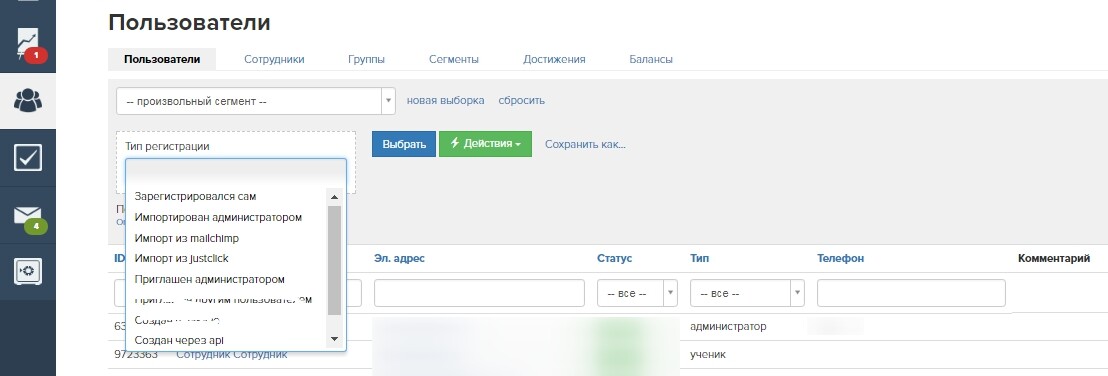Viewport: 1108px width, 376px height.
Task: Select the Пользователи tab
Action: pos(162,59)
